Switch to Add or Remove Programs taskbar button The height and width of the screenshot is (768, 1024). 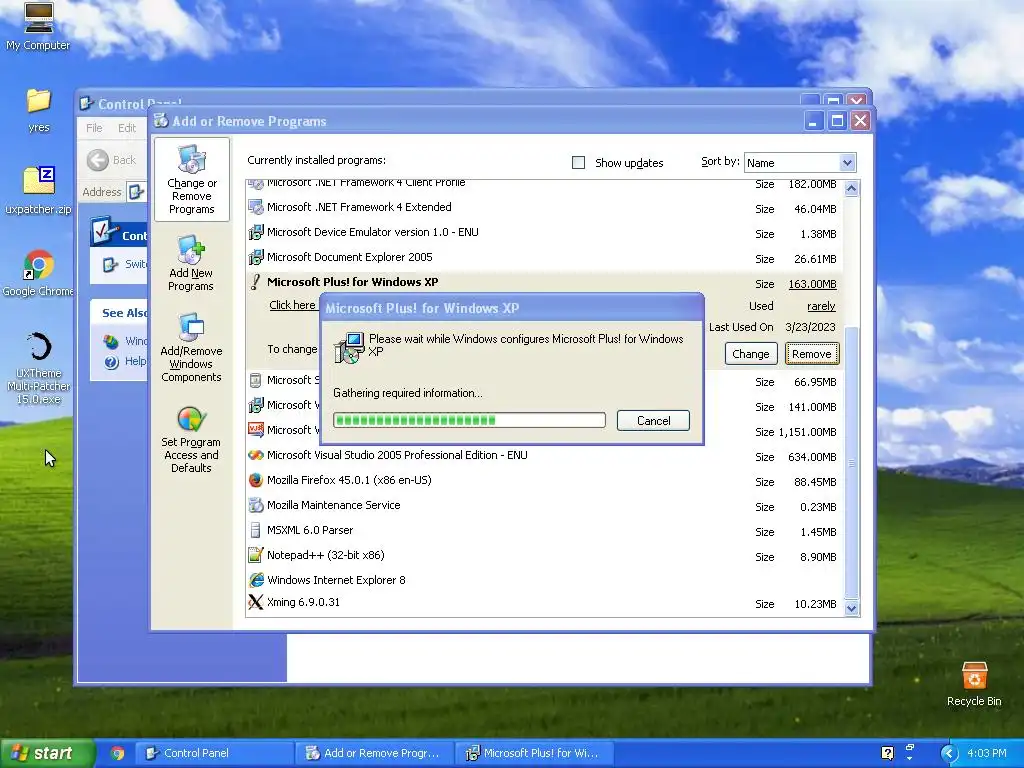pyautogui.click(x=375, y=753)
